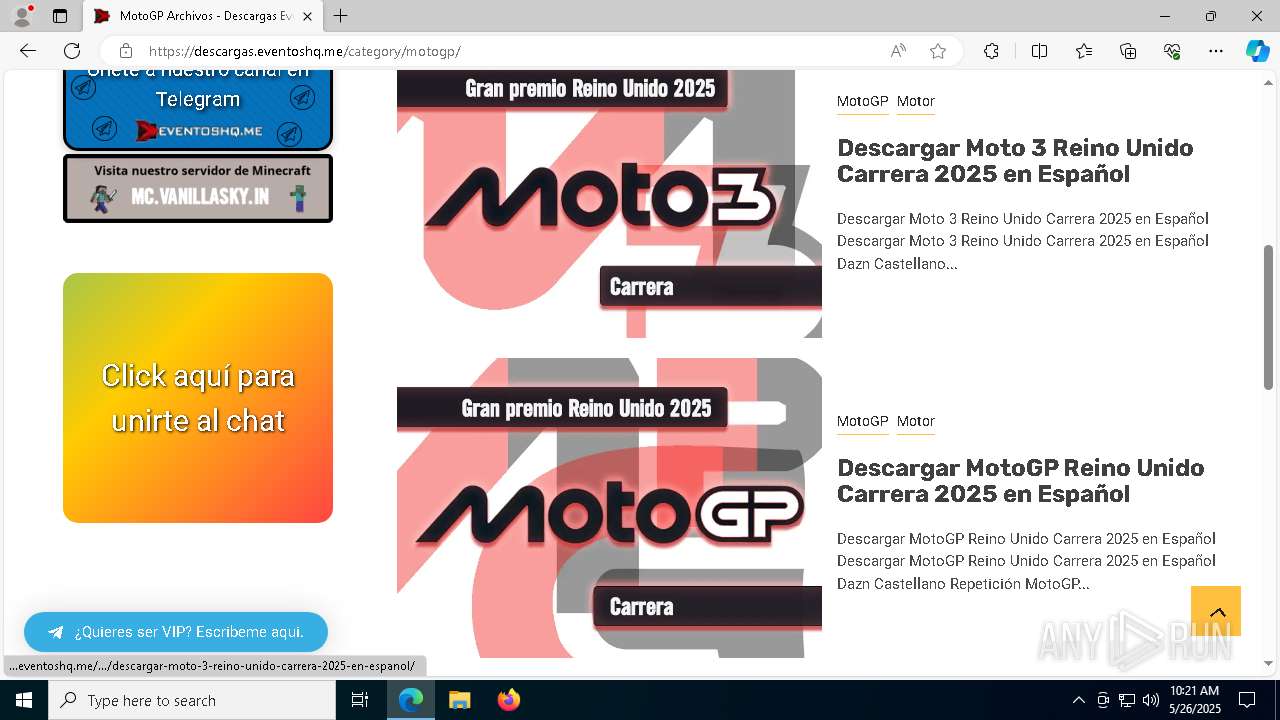The height and width of the screenshot is (720, 1280).
Task: Open Firefox from taskbar
Action: click(508, 700)
